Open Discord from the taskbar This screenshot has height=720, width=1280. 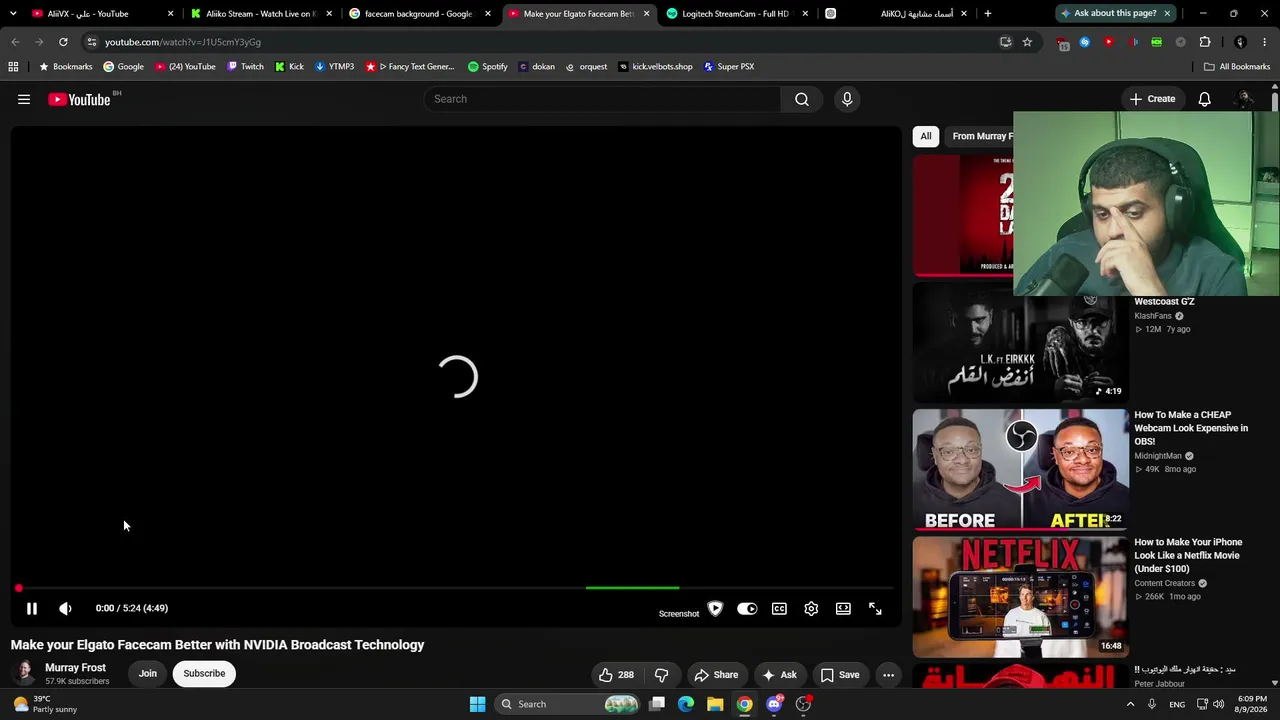tap(774, 704)
